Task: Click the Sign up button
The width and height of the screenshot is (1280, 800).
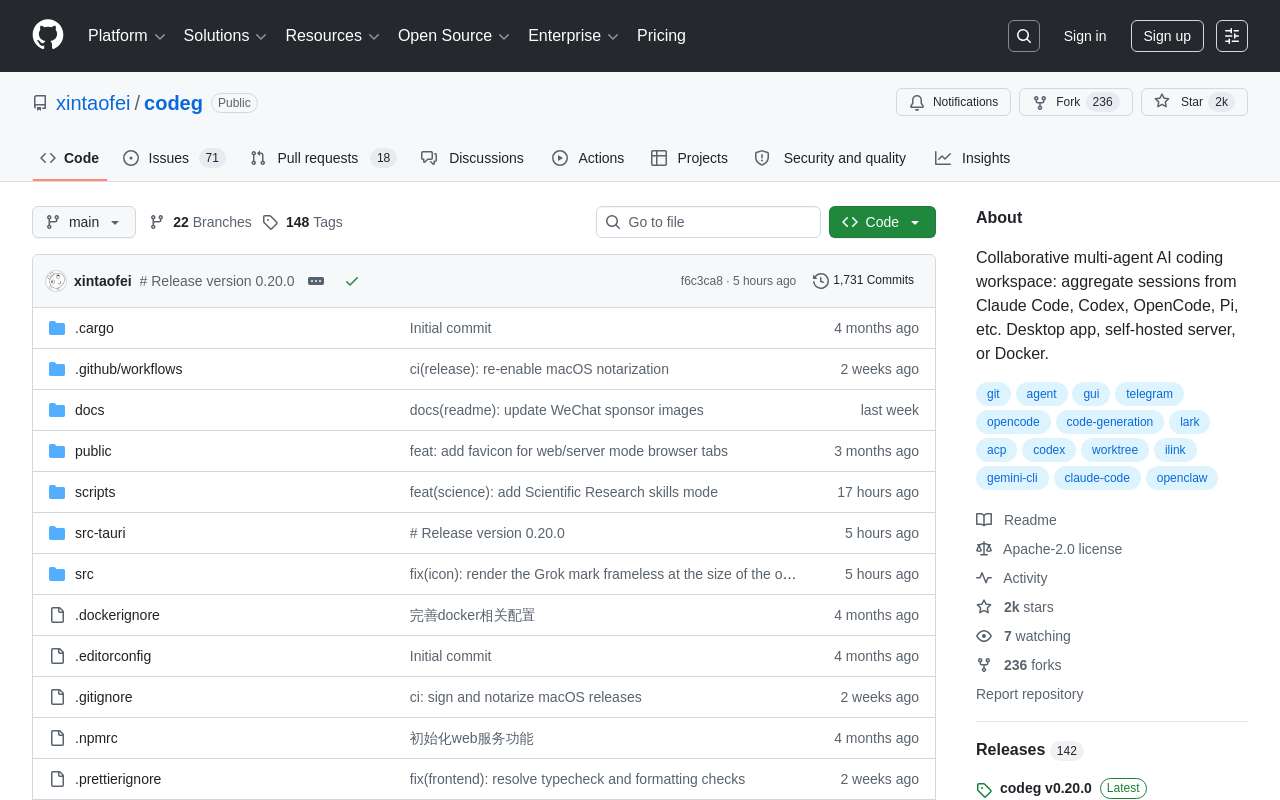Action: 1167,36
